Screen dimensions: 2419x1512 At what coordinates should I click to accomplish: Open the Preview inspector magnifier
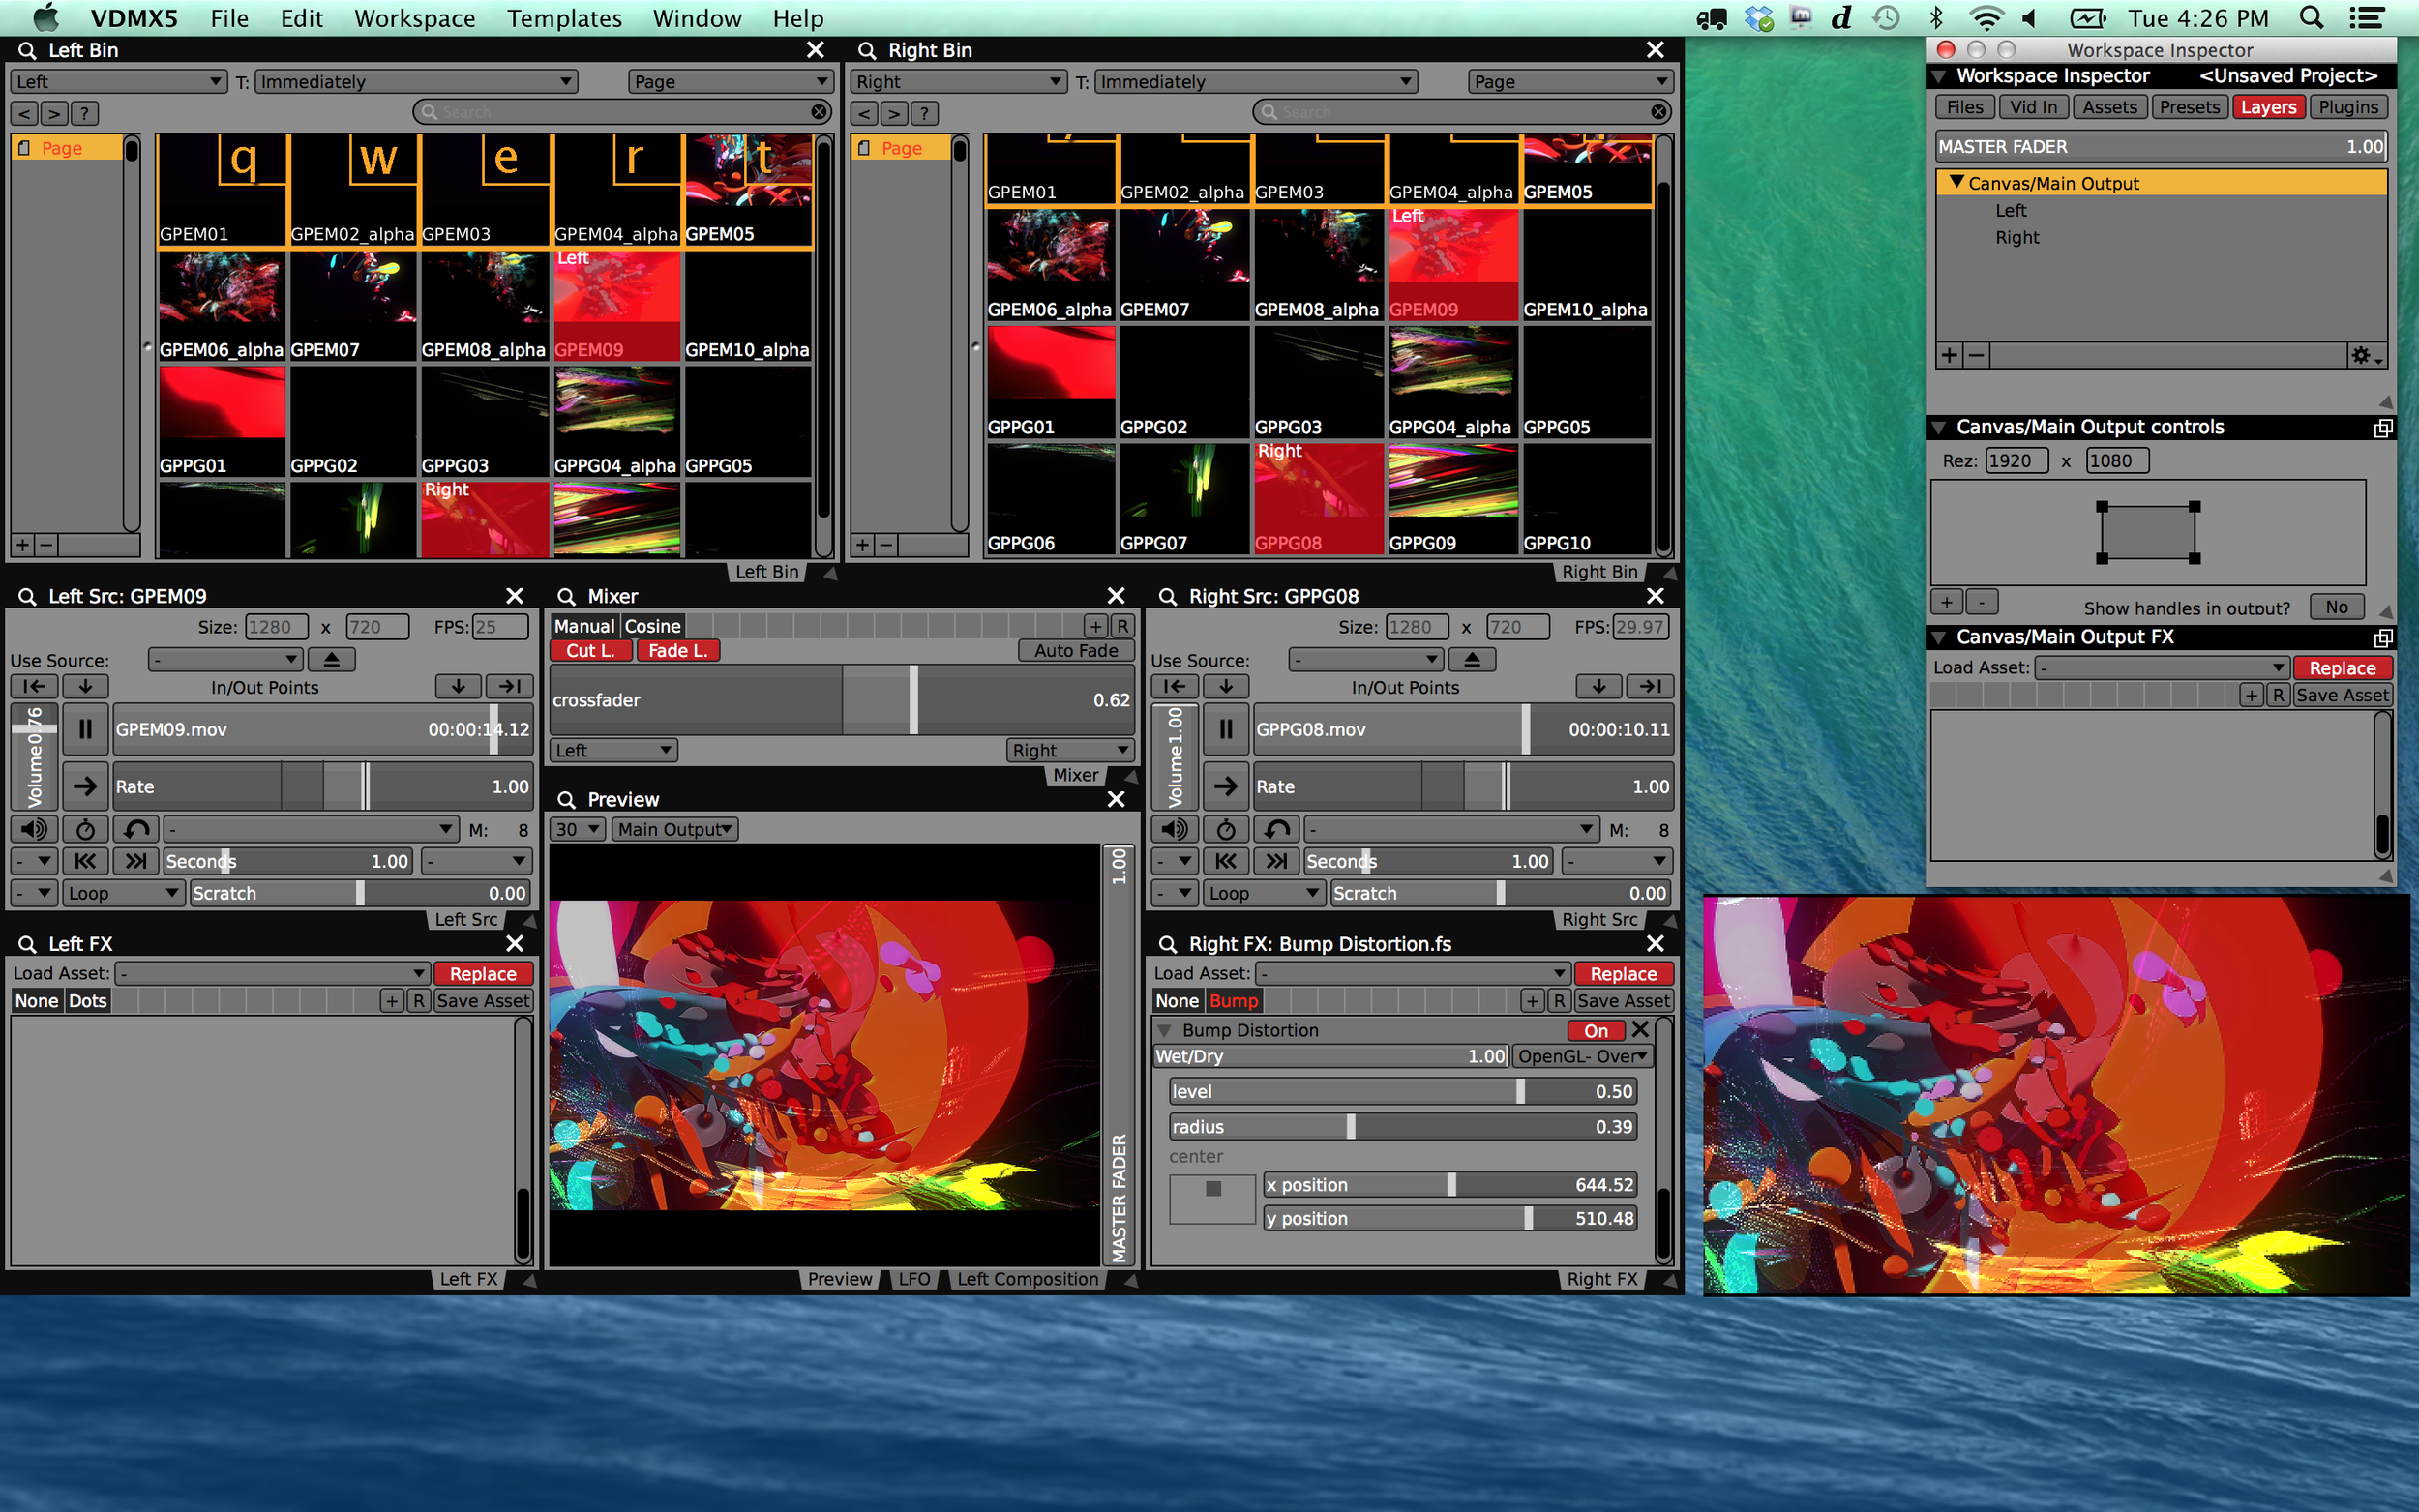pyautogui.click(x=566, y=799)
